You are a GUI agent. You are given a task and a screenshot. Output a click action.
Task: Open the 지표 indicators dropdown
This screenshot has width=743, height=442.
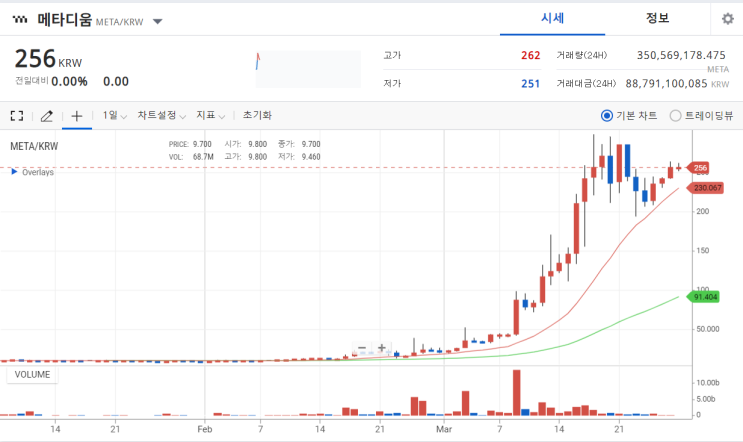pyautogui.click(x=210, y=116)
